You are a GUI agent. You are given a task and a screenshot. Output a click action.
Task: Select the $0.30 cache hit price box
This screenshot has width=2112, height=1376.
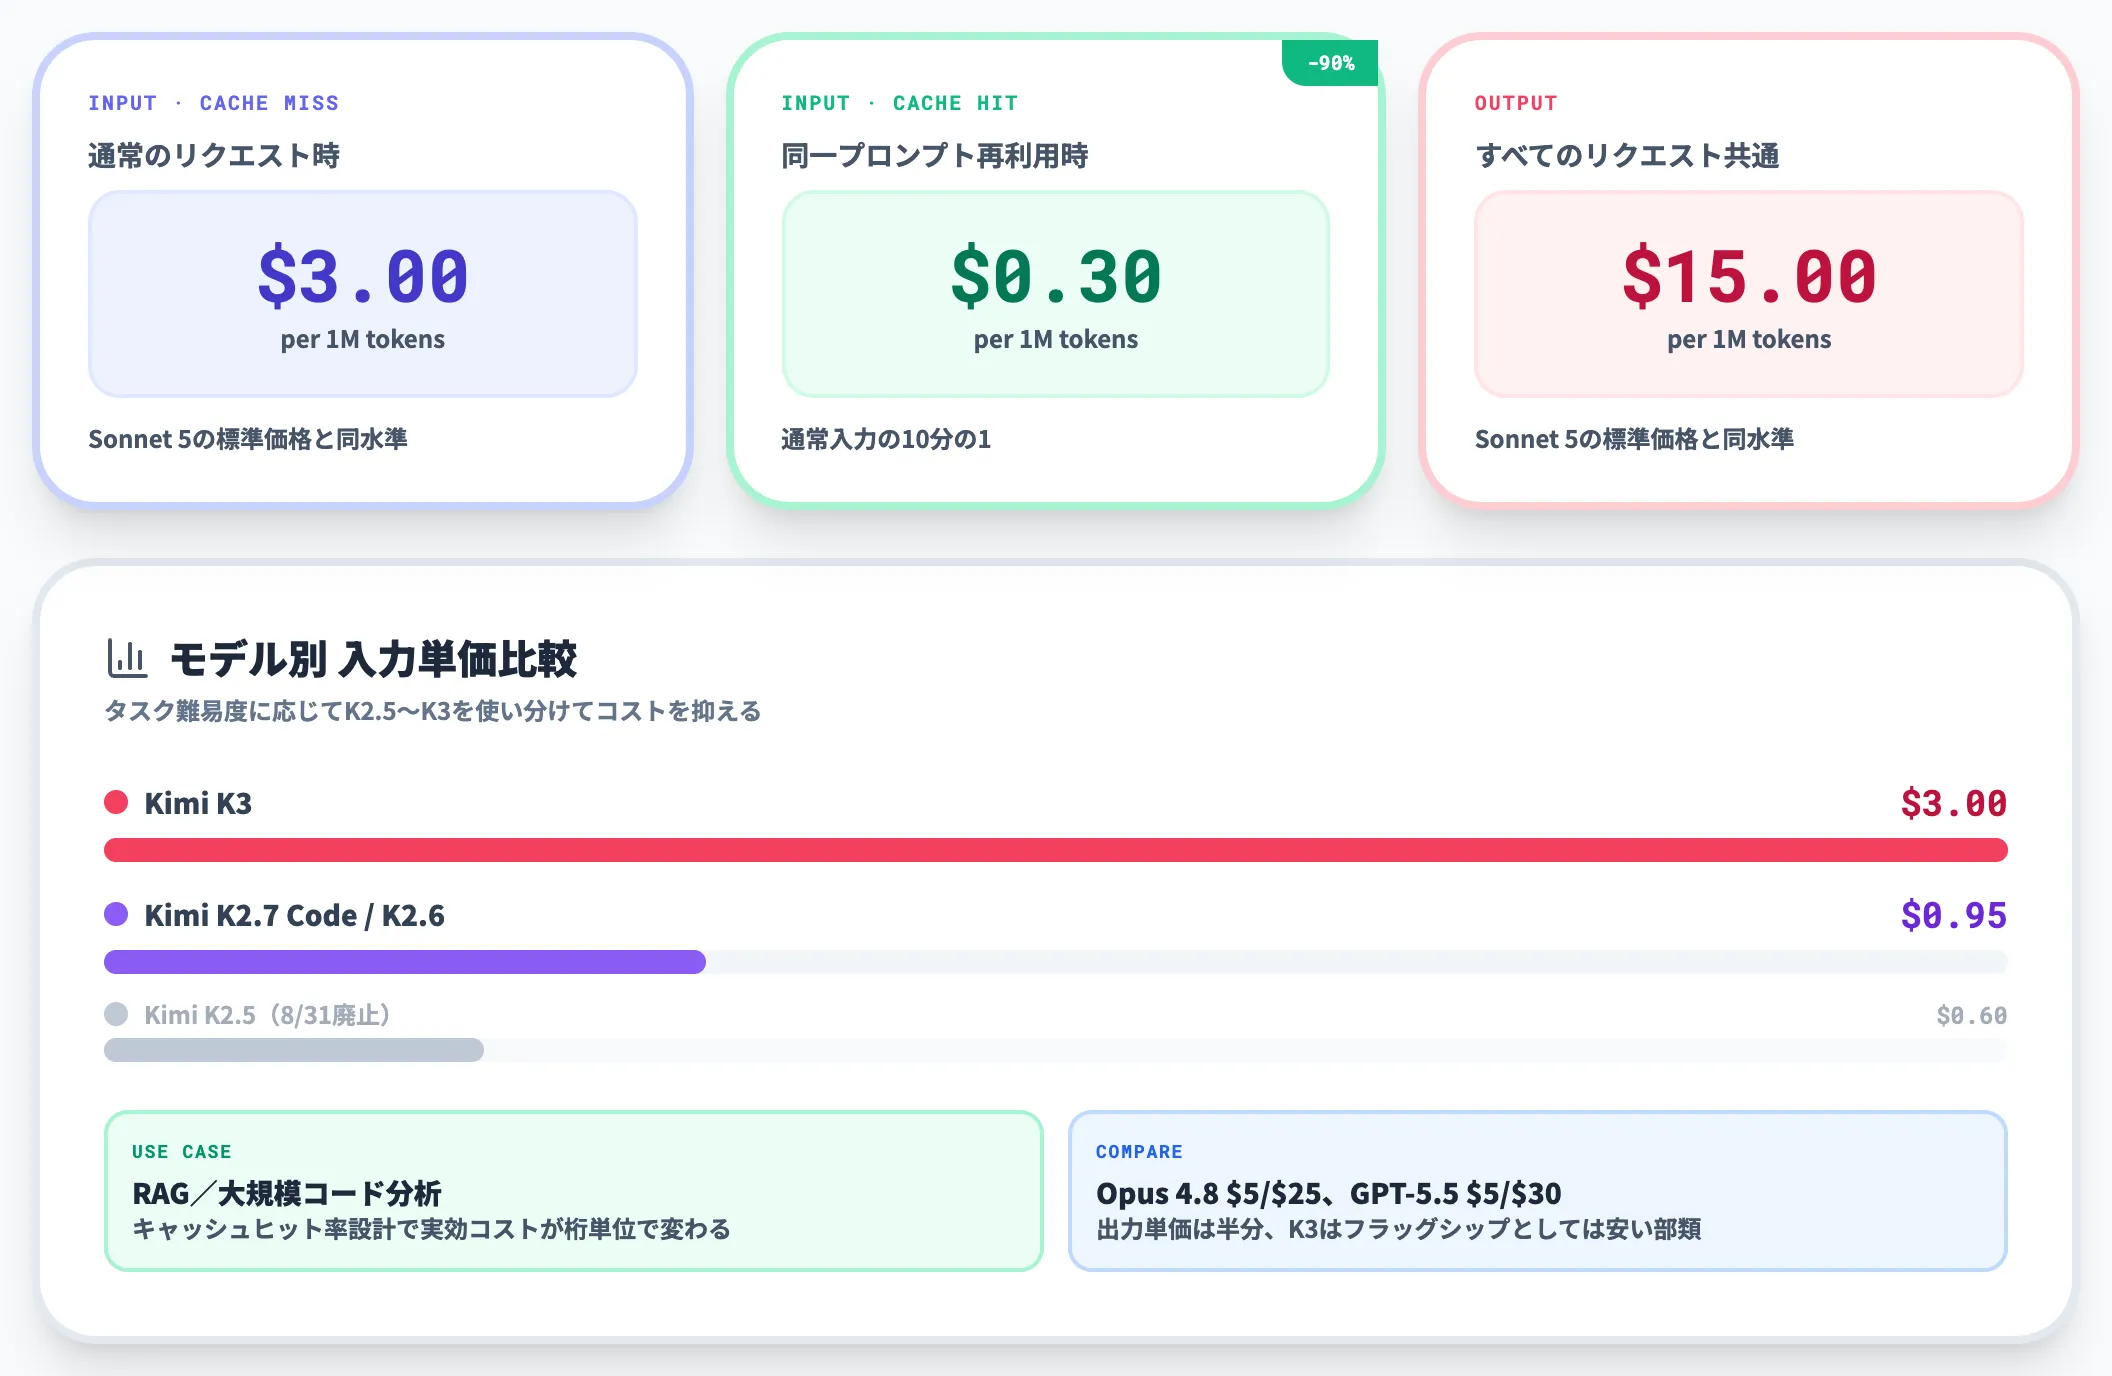tap(1056, 294)
